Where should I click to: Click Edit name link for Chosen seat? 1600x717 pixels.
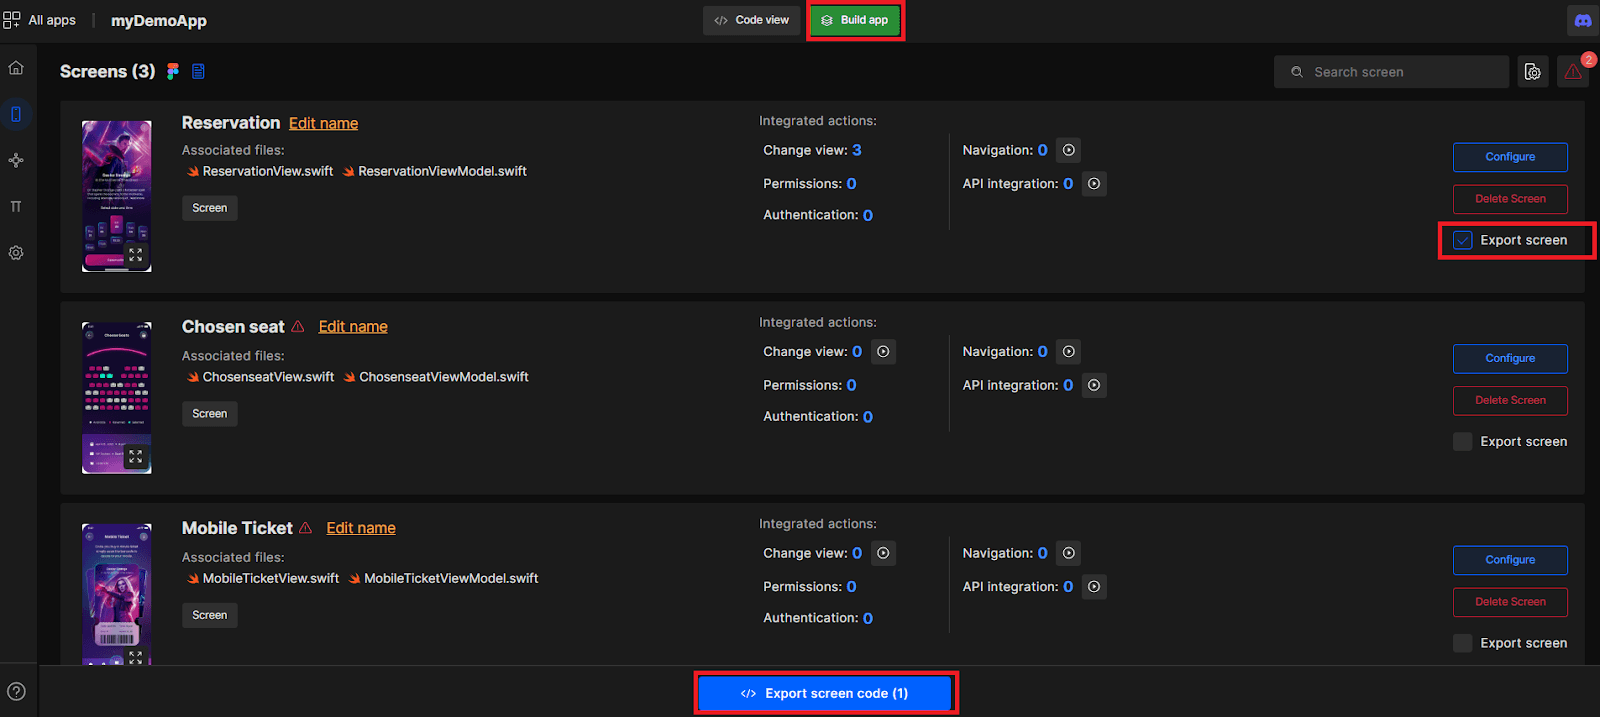(353, 327)
